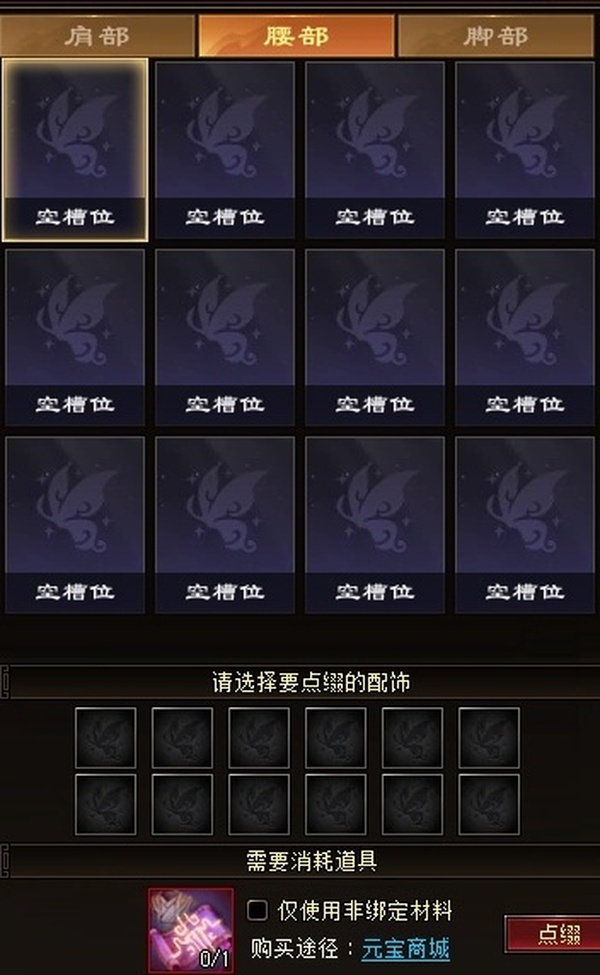Click second 空槽位 slot in top row
Screen dimensions: 600x975
coord(225,150)
